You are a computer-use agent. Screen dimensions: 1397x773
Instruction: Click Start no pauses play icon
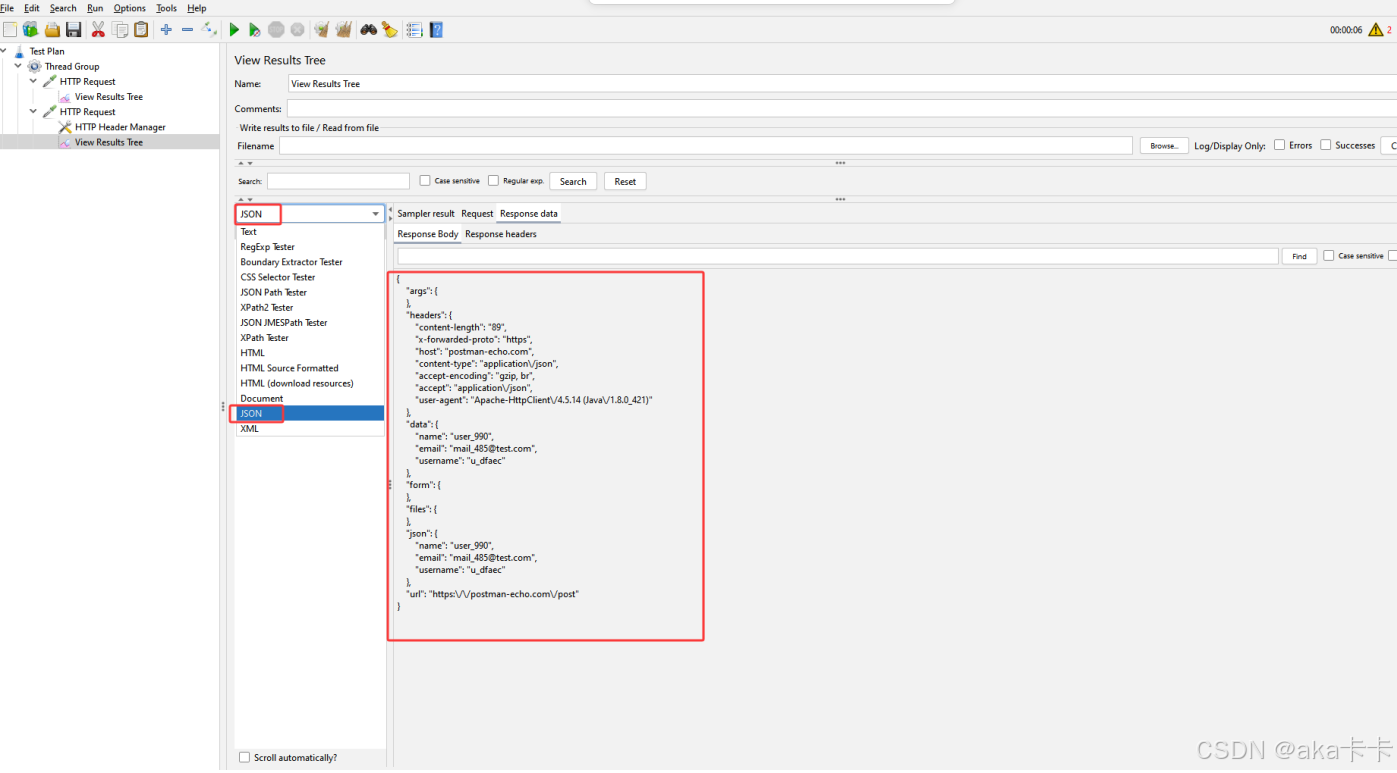coord(255,30)
